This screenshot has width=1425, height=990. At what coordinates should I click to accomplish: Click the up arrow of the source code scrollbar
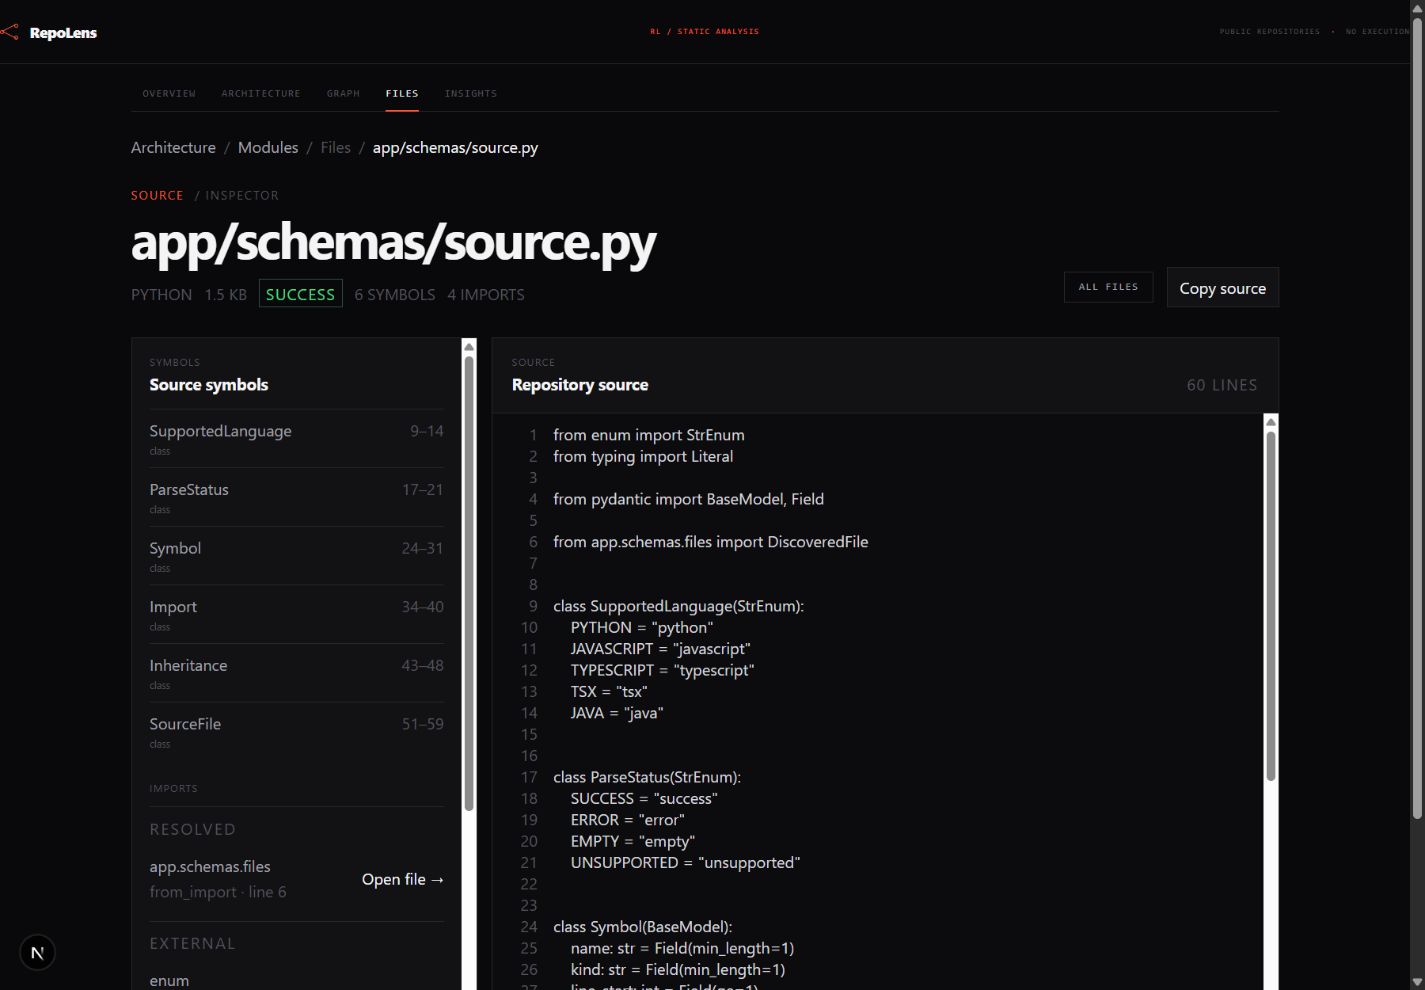[1271, 422]
